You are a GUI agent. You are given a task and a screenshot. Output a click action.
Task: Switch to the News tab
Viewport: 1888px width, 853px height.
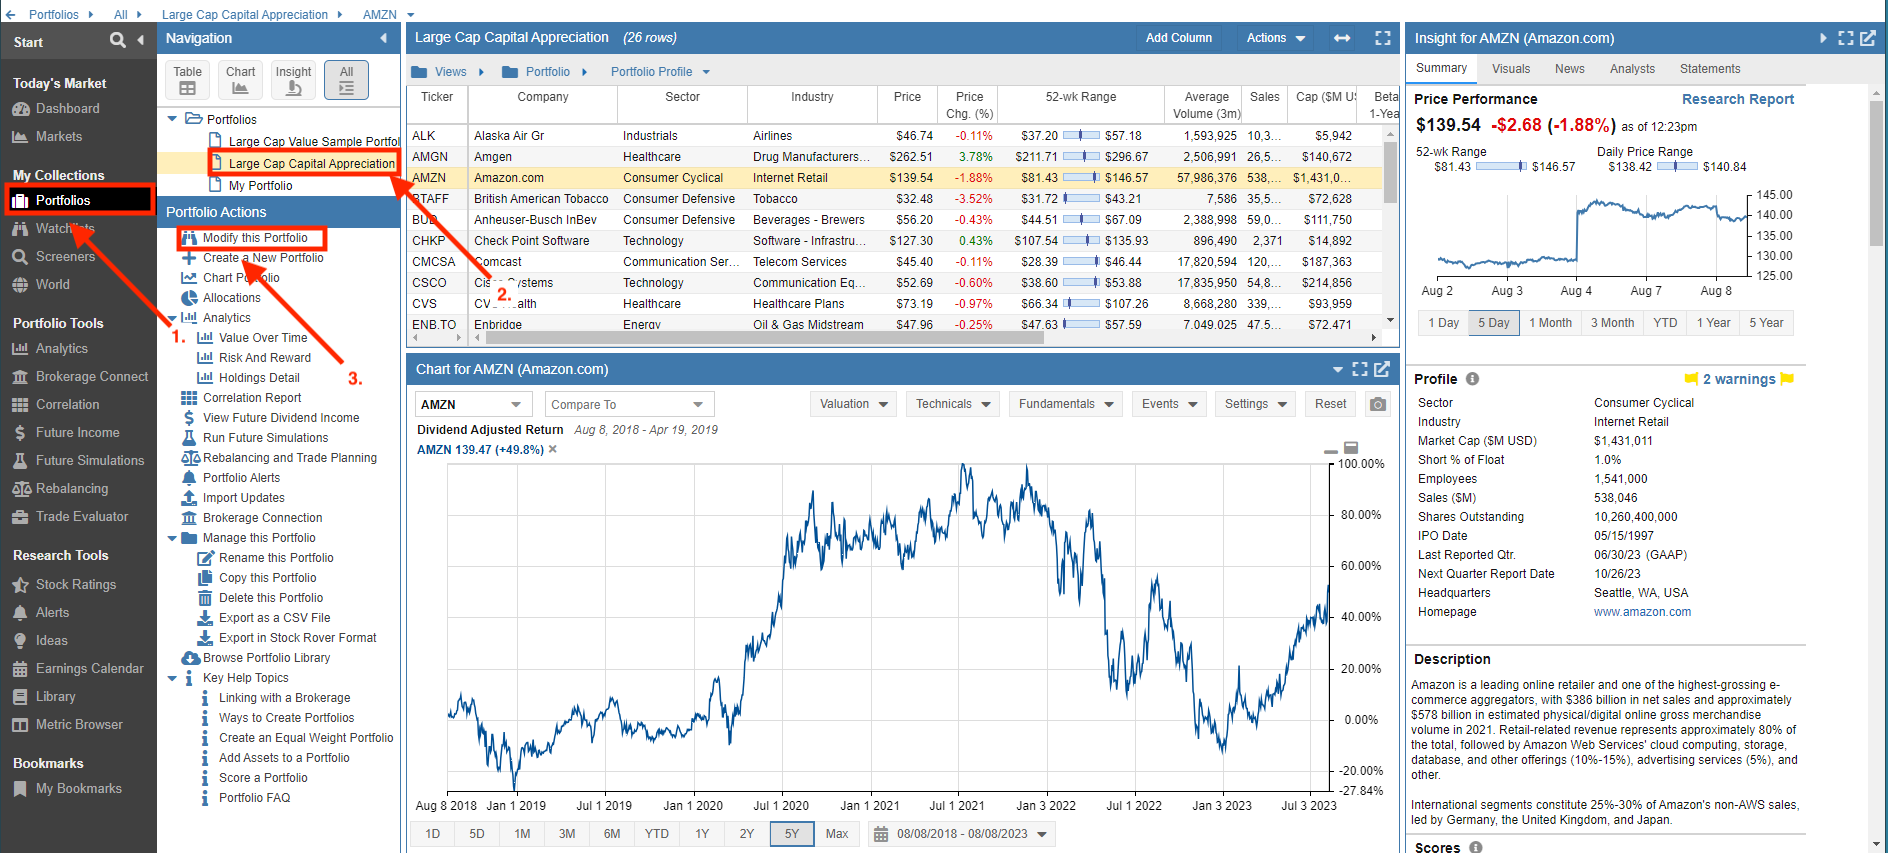1569,69
